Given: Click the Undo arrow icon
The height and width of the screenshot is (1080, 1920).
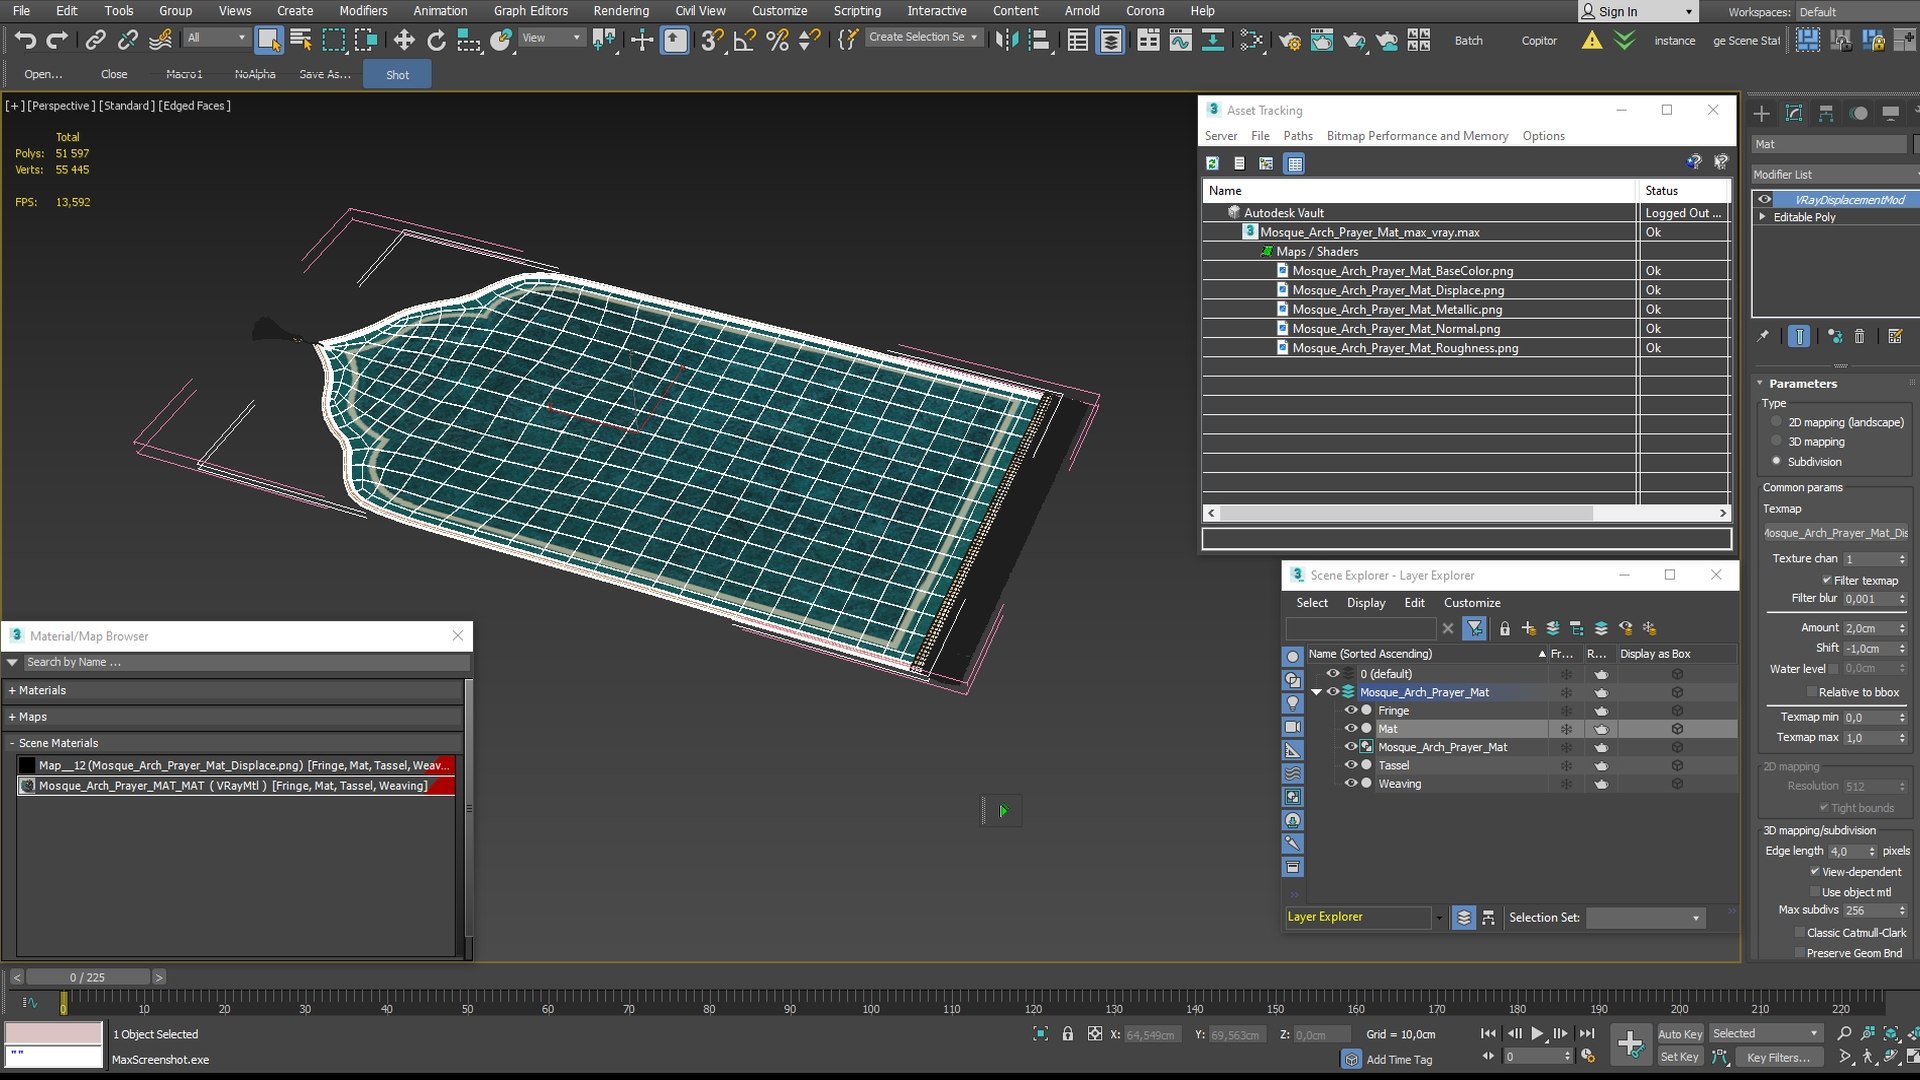Looking at the screenshot, I should [25, 40].
